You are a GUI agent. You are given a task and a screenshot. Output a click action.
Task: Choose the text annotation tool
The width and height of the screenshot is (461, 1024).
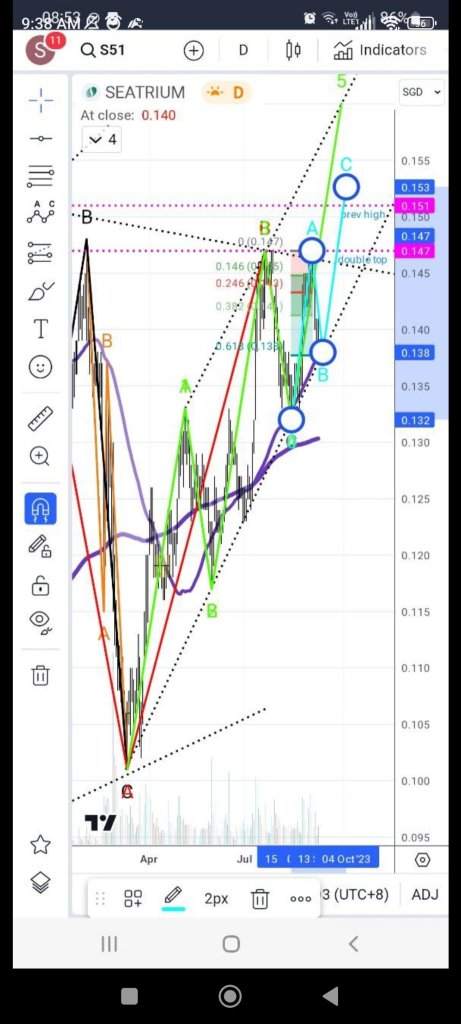click(40, 328)
